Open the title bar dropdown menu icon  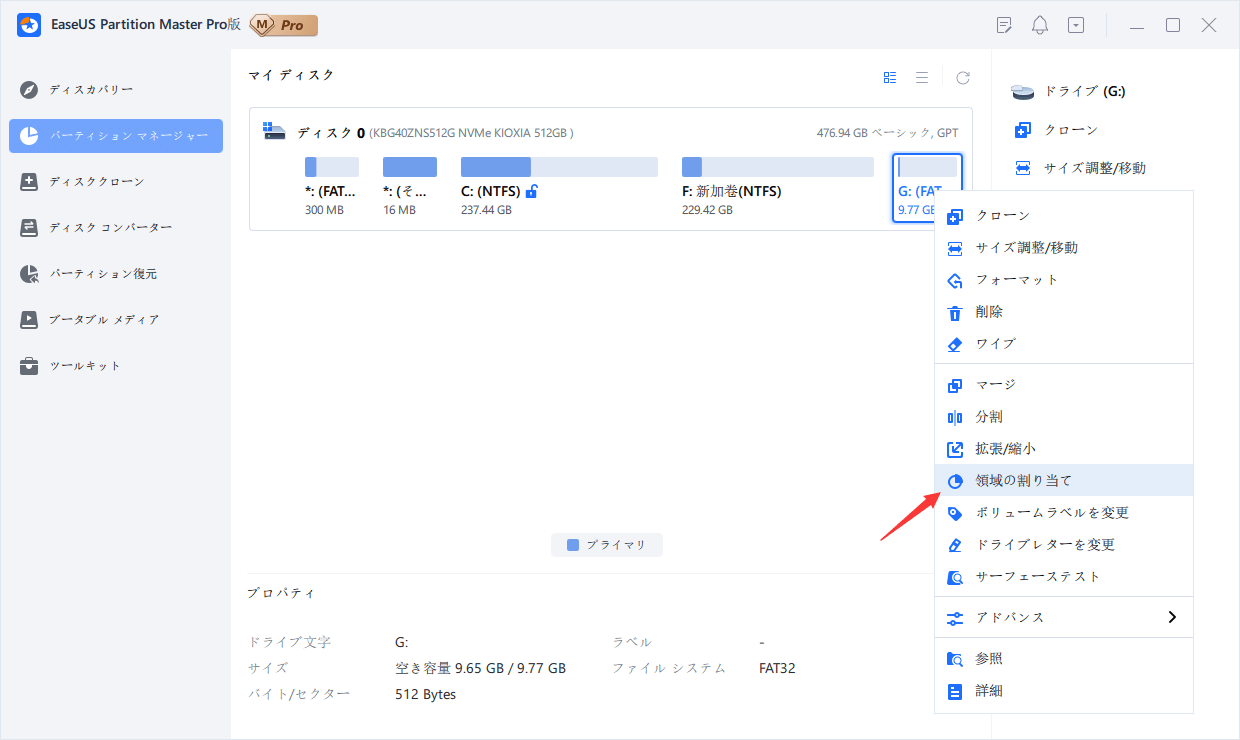[1076, 25]
